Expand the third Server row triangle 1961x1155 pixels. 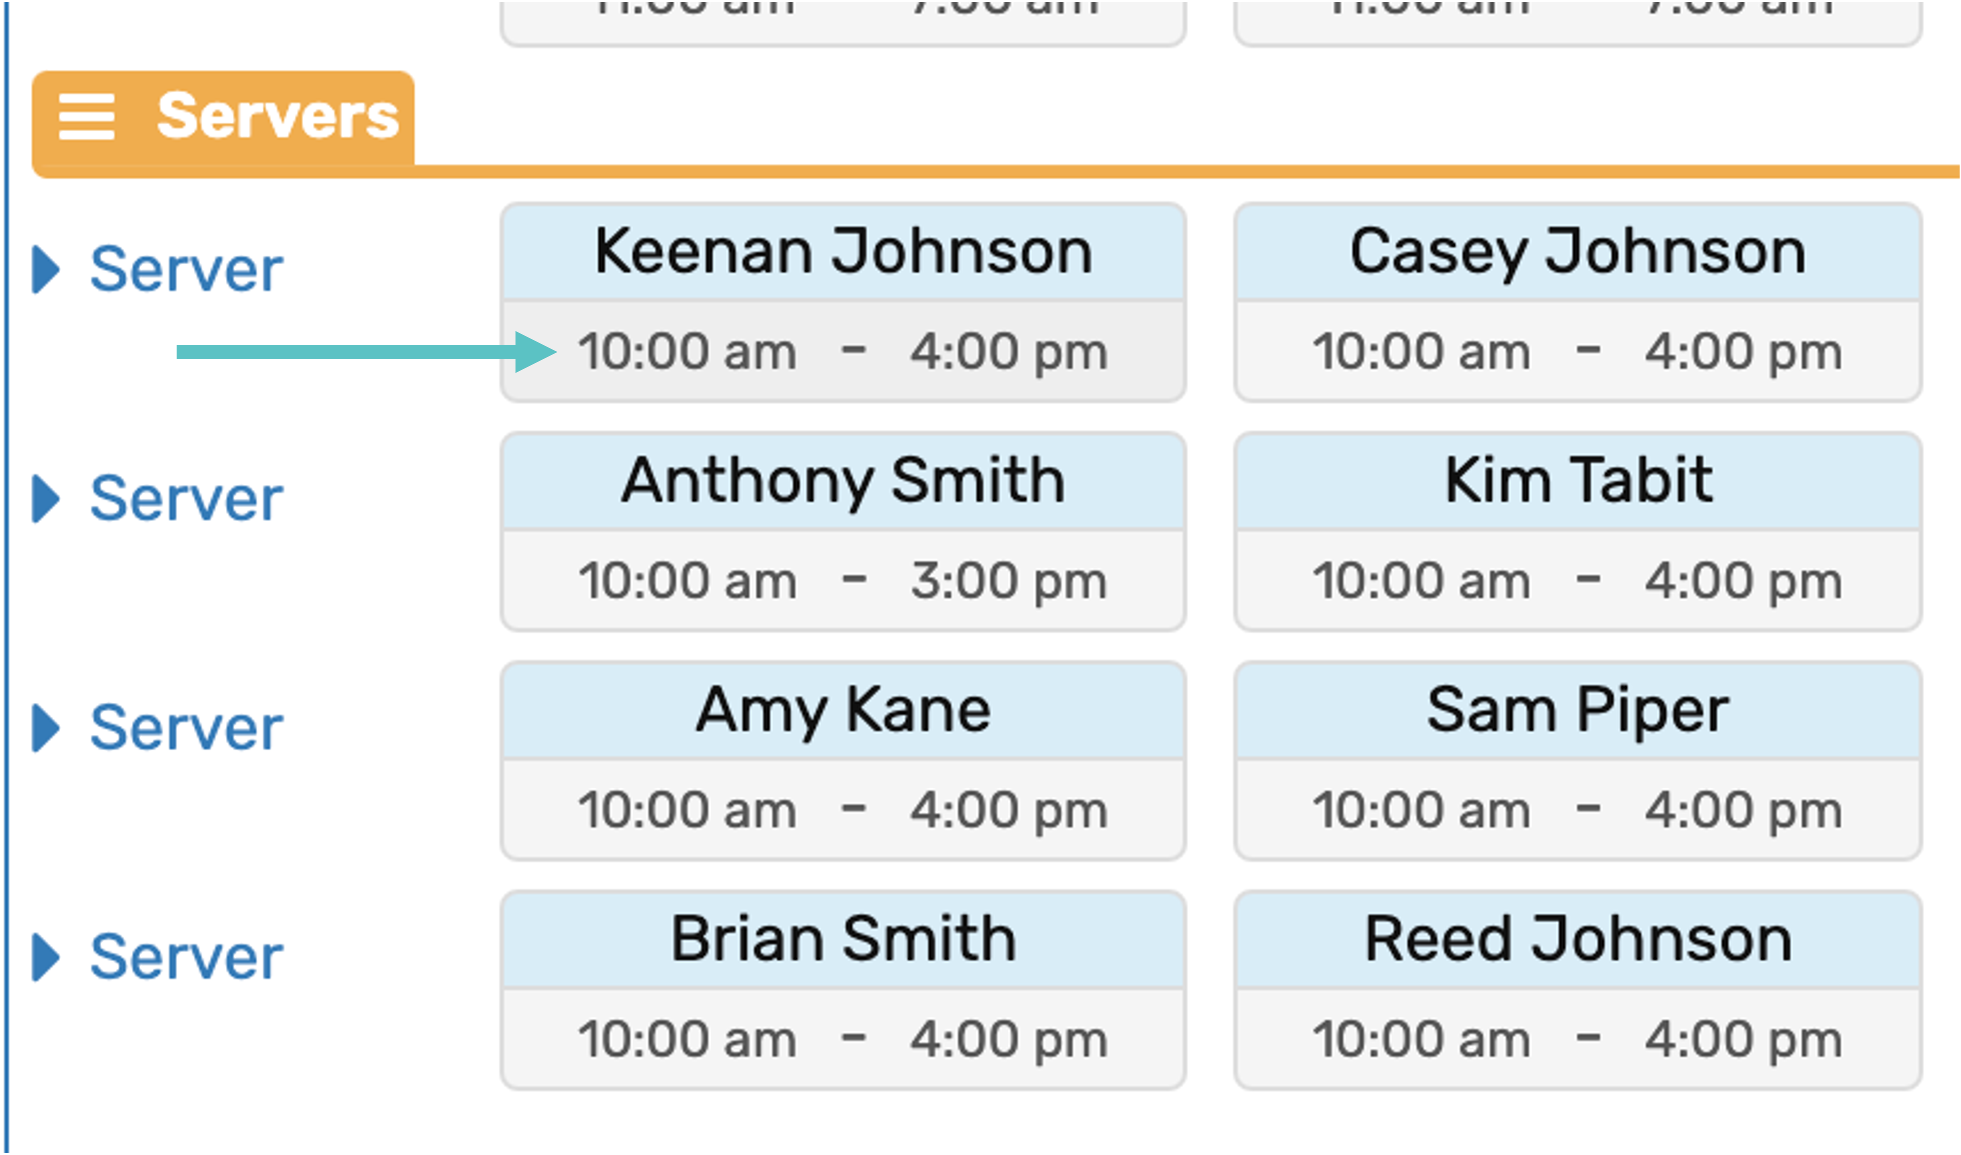coord(45,727)
